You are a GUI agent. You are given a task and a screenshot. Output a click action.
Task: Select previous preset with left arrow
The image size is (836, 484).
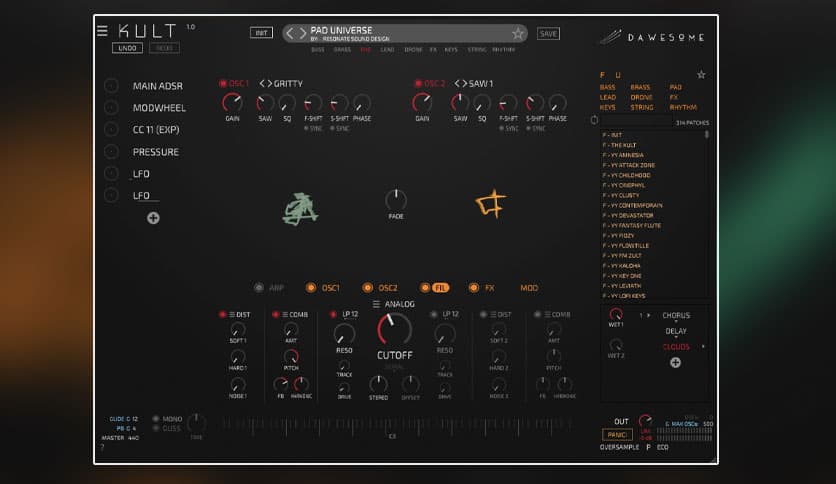290,34
